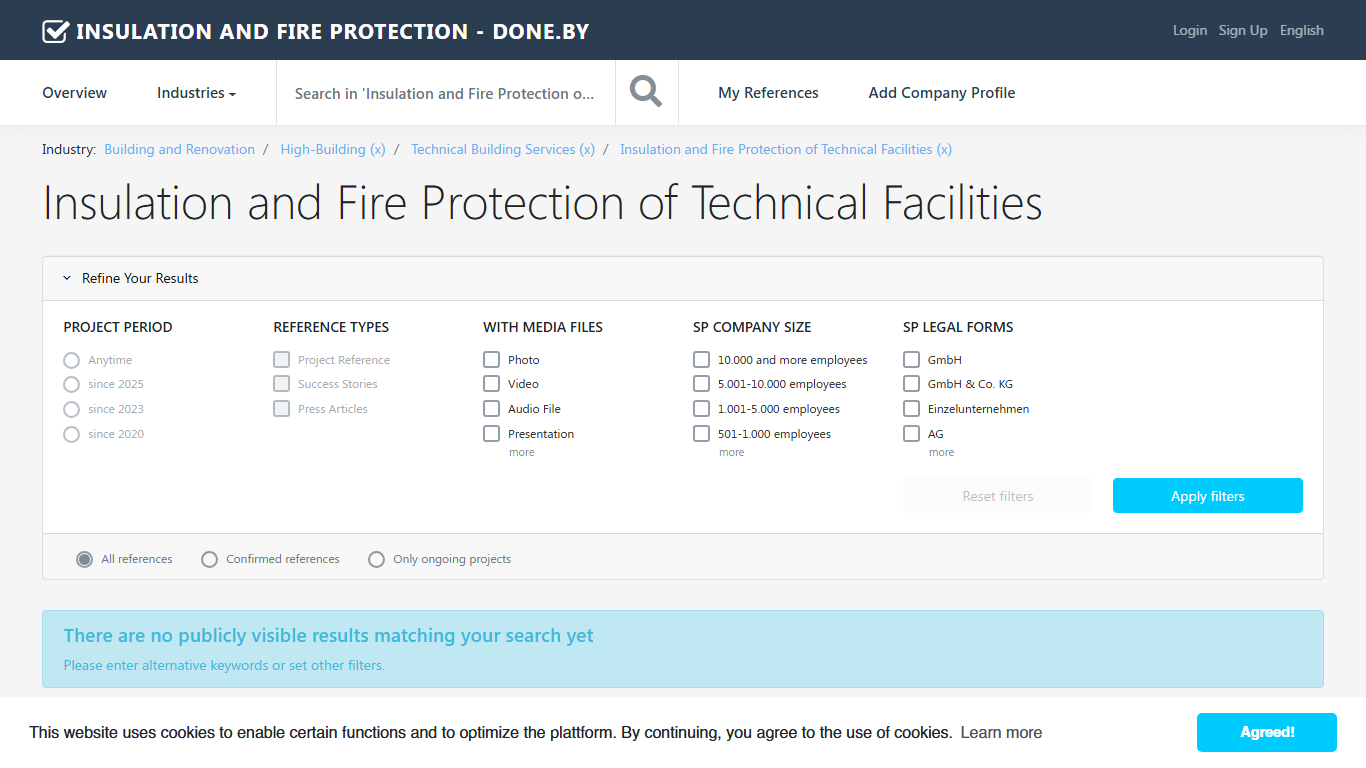Click the done.by checkmark logo icon
Viewport: 1366px width, 768px height.
(x=55, y=31)
